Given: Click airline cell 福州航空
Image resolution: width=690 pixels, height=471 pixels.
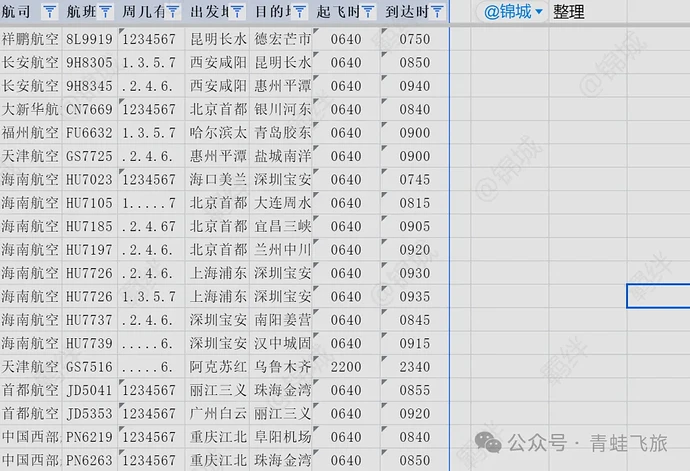Looking at the screenshot, I should pos(31,132).
